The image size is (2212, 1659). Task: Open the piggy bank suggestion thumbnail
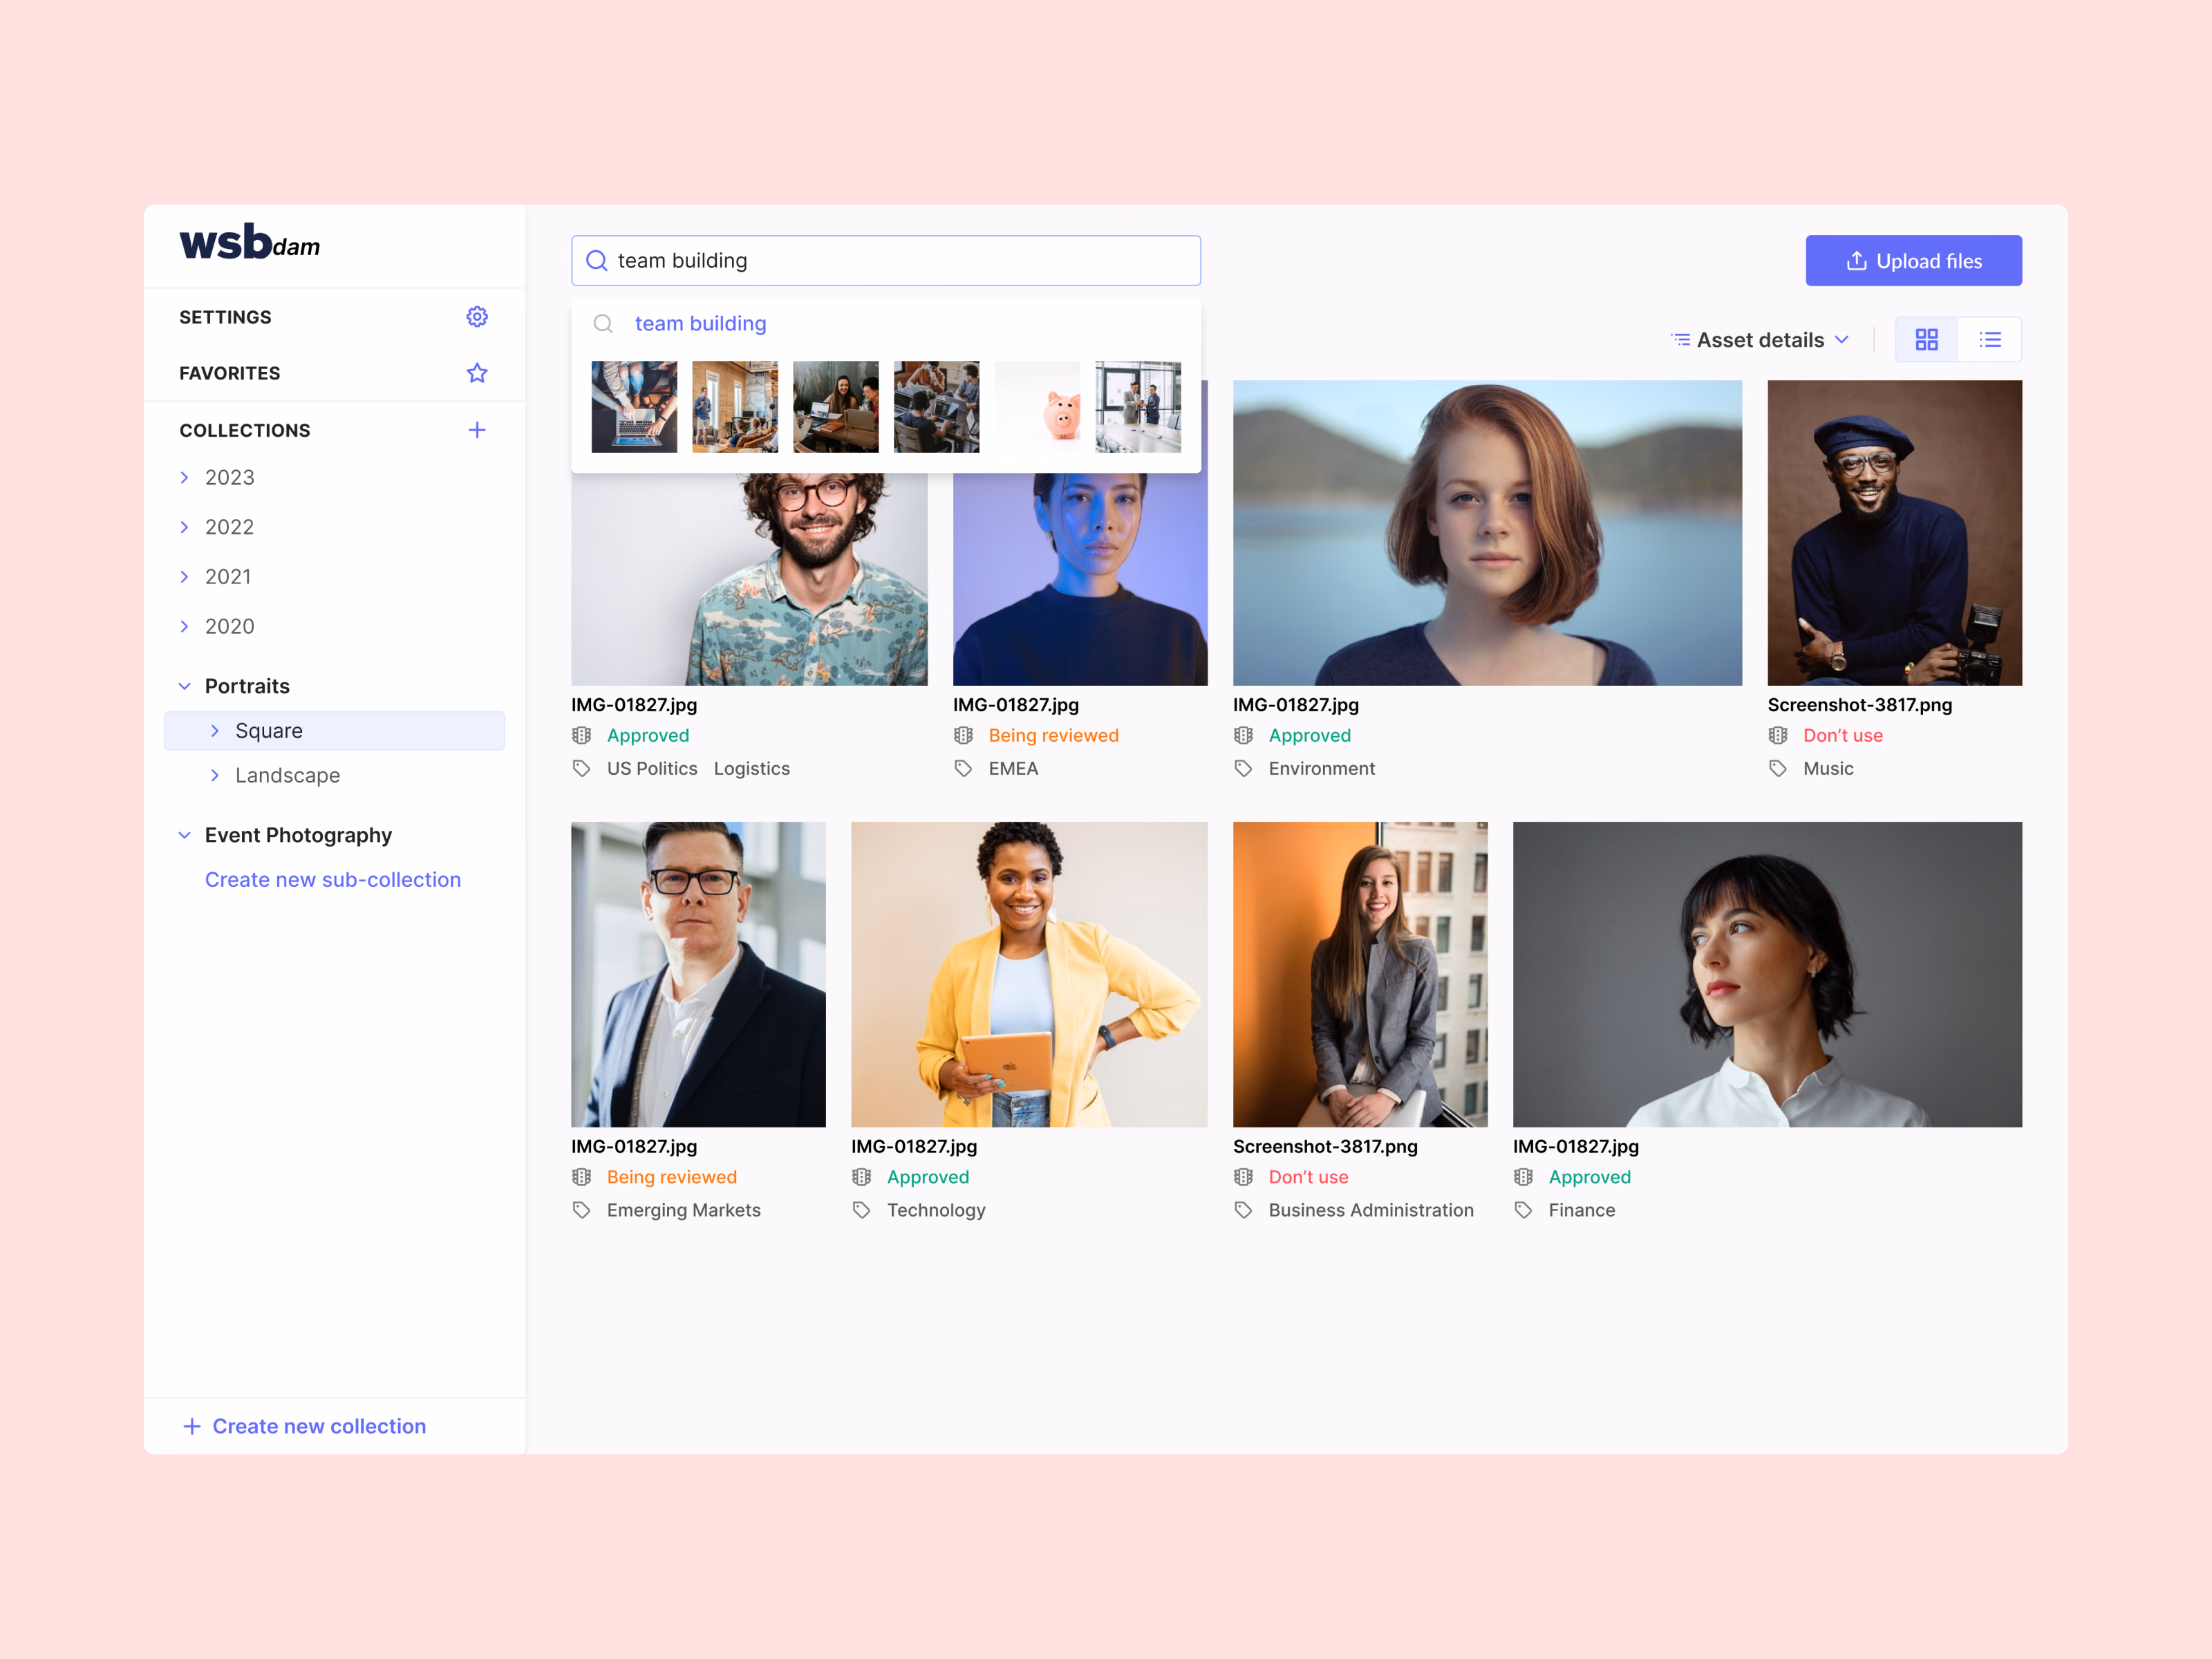(x=1037, y=407)
